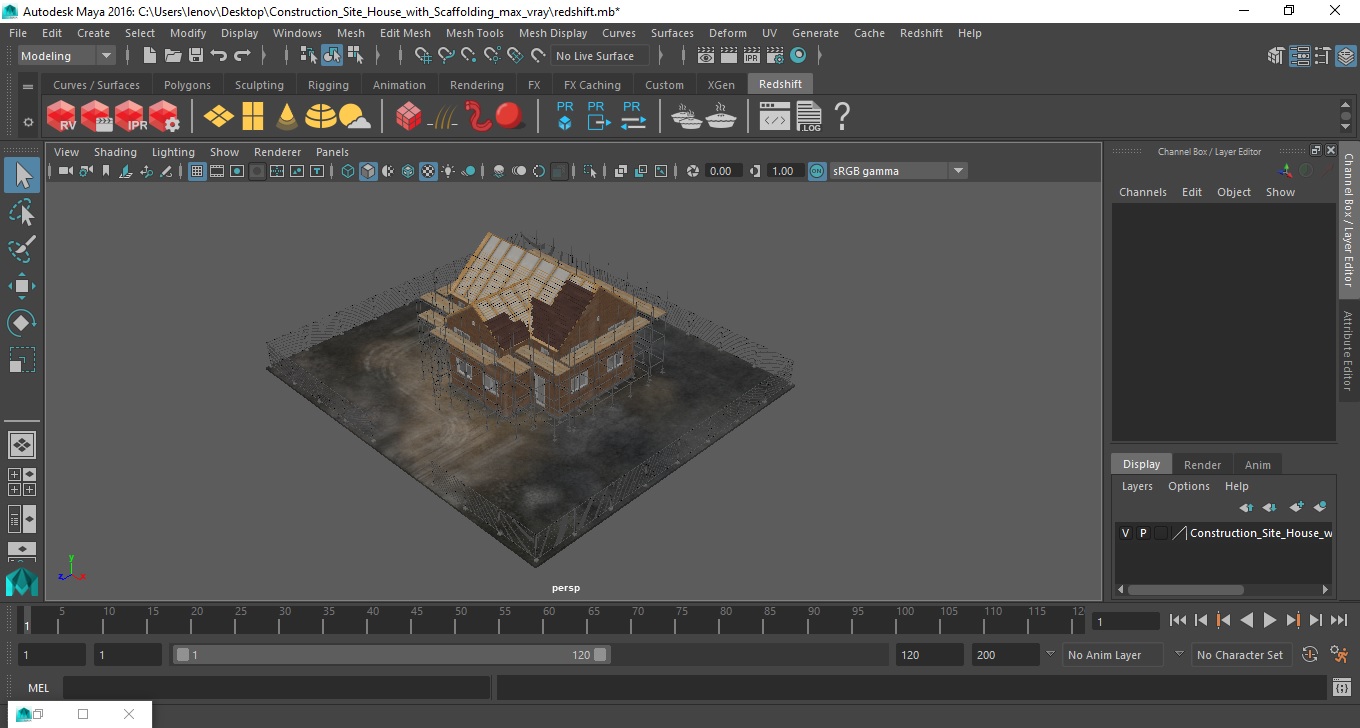This screenshot has width=1360, height=728.
Task: Pick the Rotate tool in the toolbox
Action: click(x=22, y=323)
